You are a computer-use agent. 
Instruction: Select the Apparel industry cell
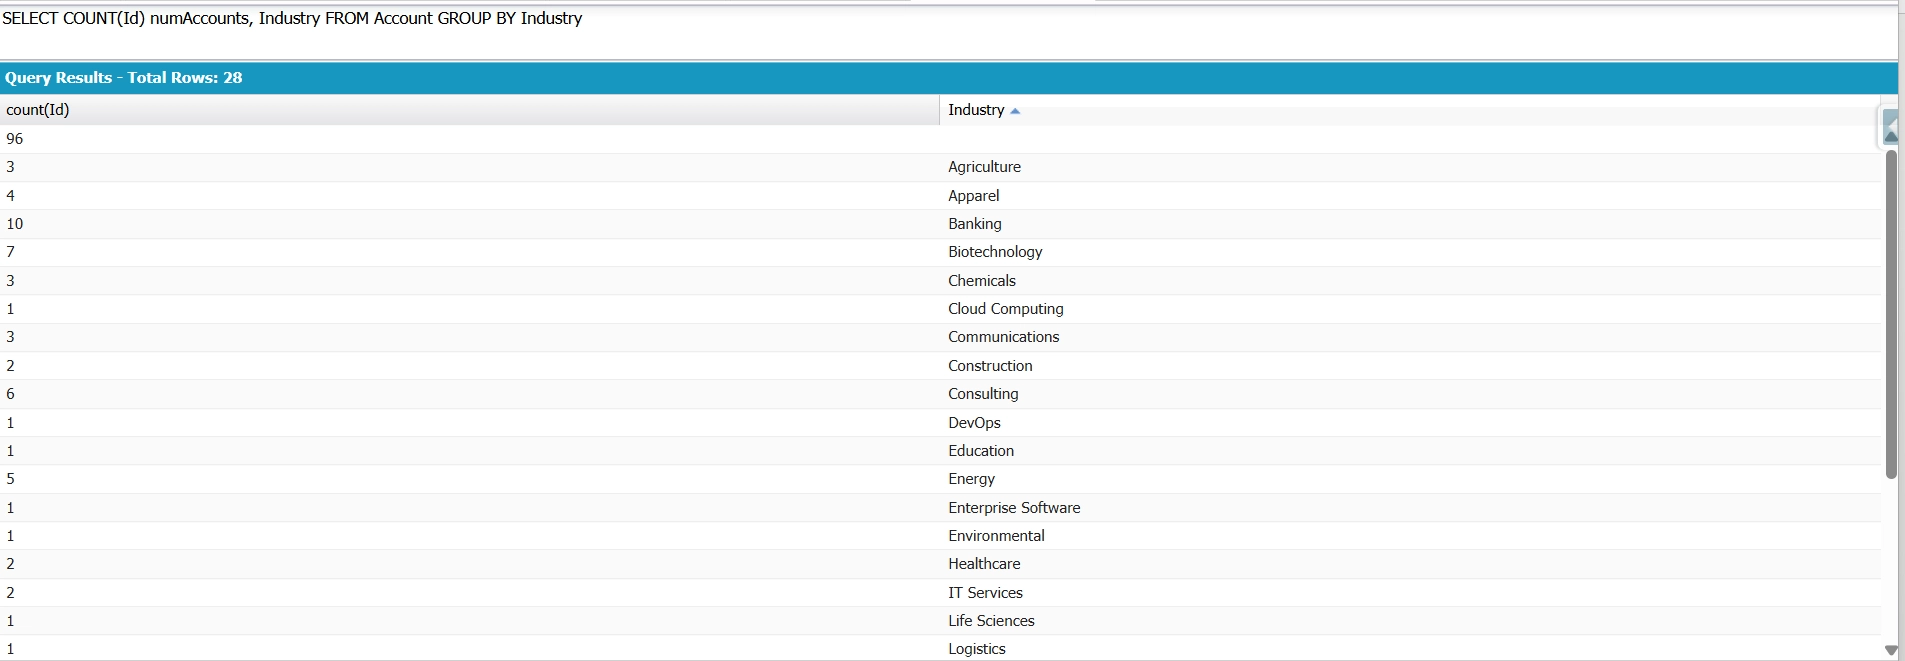(x=973, y=196)
